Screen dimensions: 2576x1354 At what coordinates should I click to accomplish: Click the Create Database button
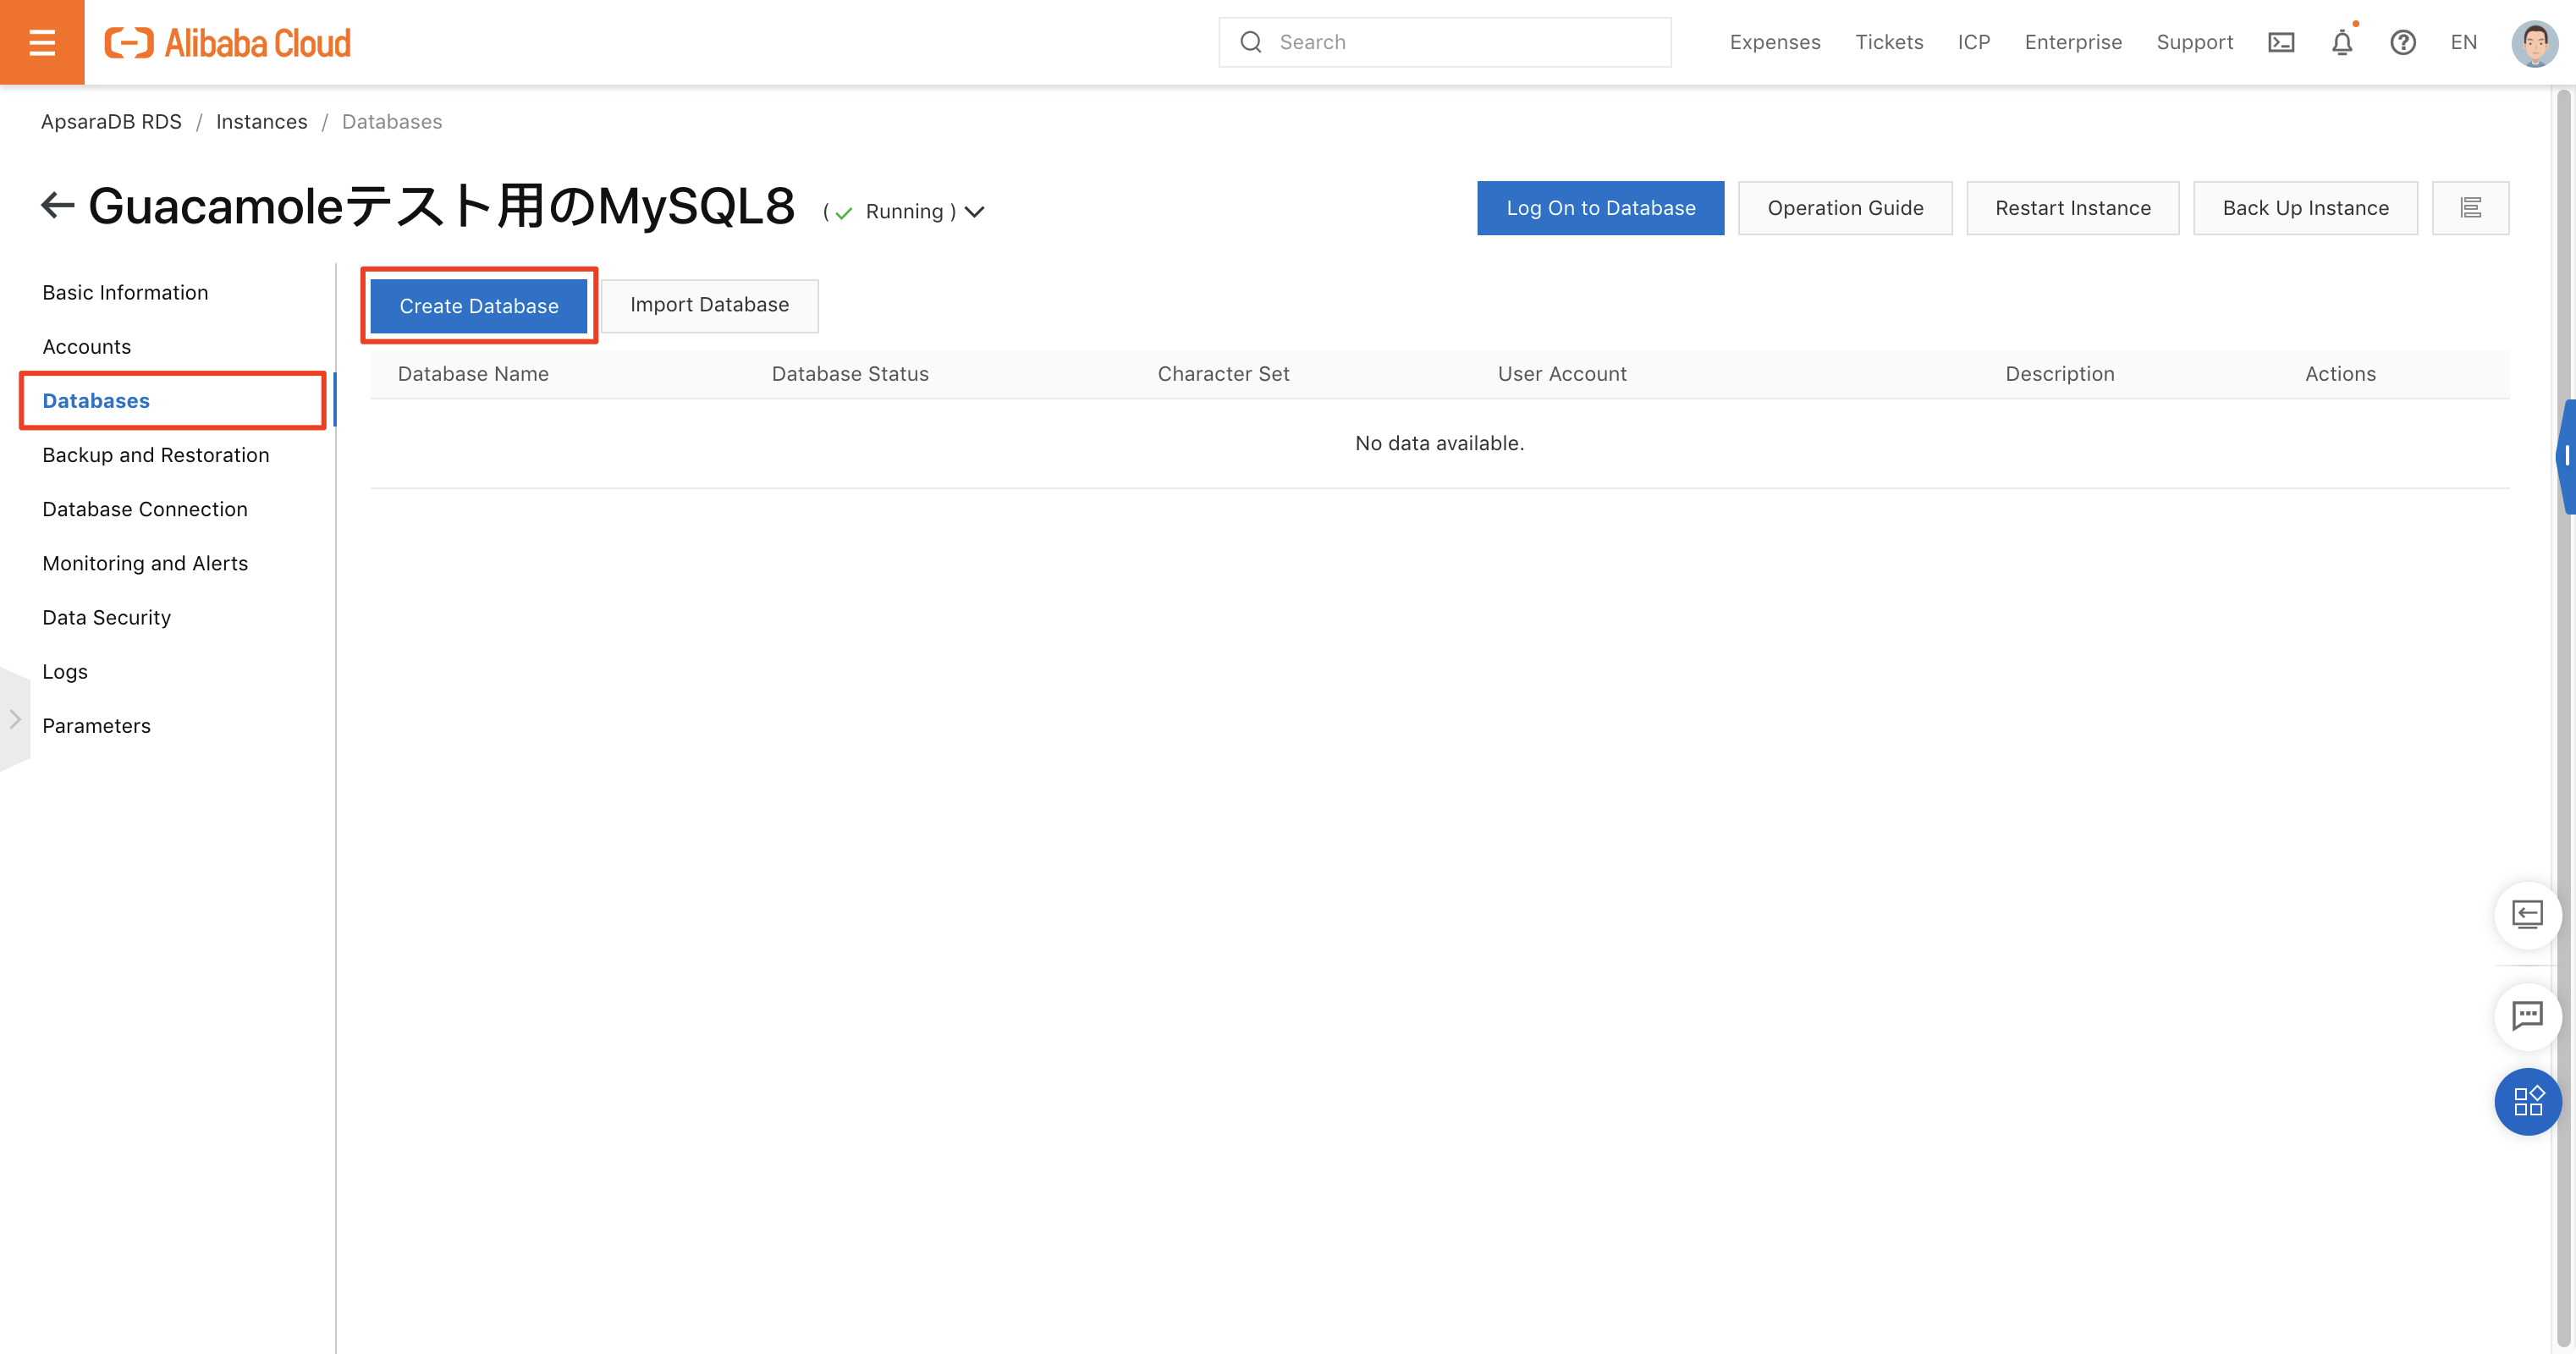point(479,305)
